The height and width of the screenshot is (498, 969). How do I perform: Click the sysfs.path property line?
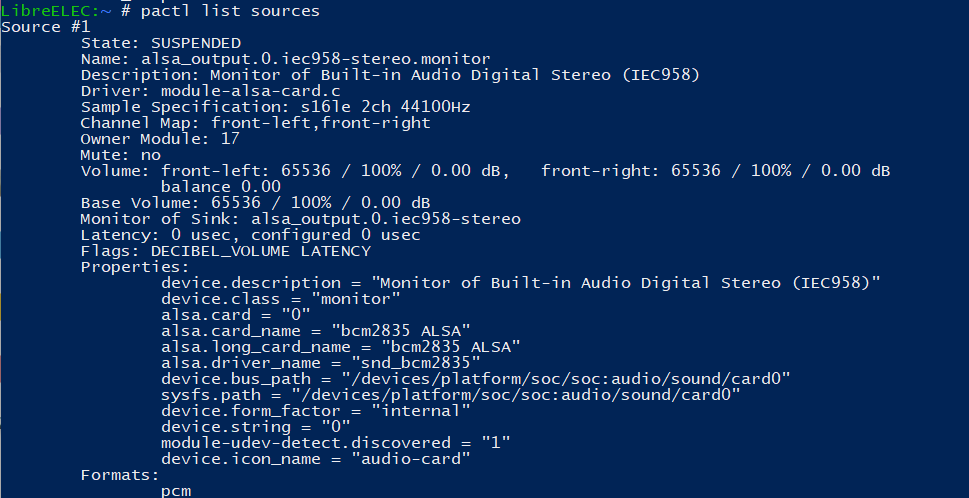tap(450, 395)
